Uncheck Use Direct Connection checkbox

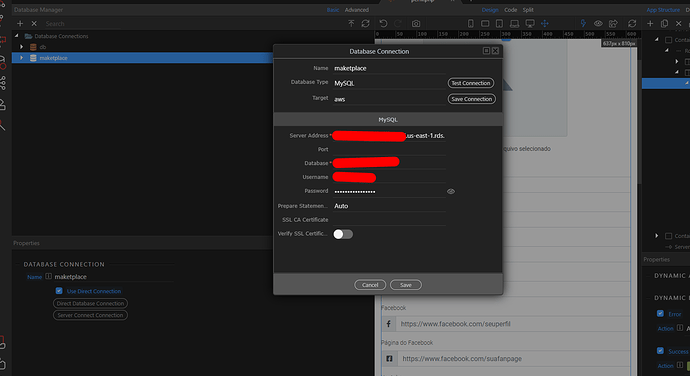pyautogui.click(x=59, y=291)
